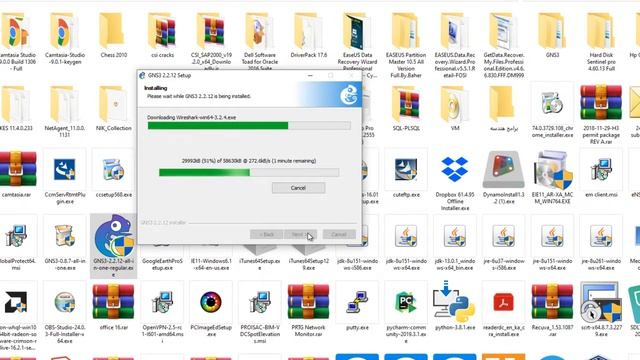Select the Hard Disk Sentinel pro folder
Image resolution: width=640 pixels, height=360 pixels.
[x=601, y=31]
